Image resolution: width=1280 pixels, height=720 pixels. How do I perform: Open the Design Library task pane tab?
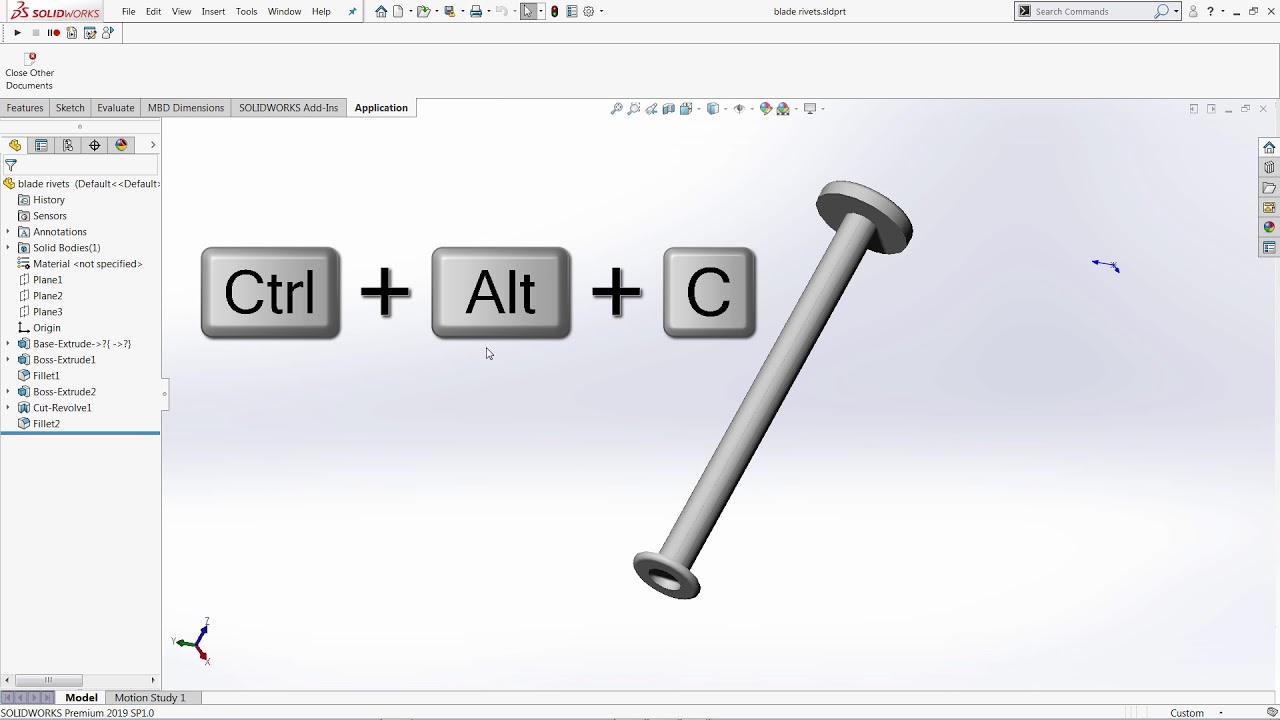[1269, 167]
